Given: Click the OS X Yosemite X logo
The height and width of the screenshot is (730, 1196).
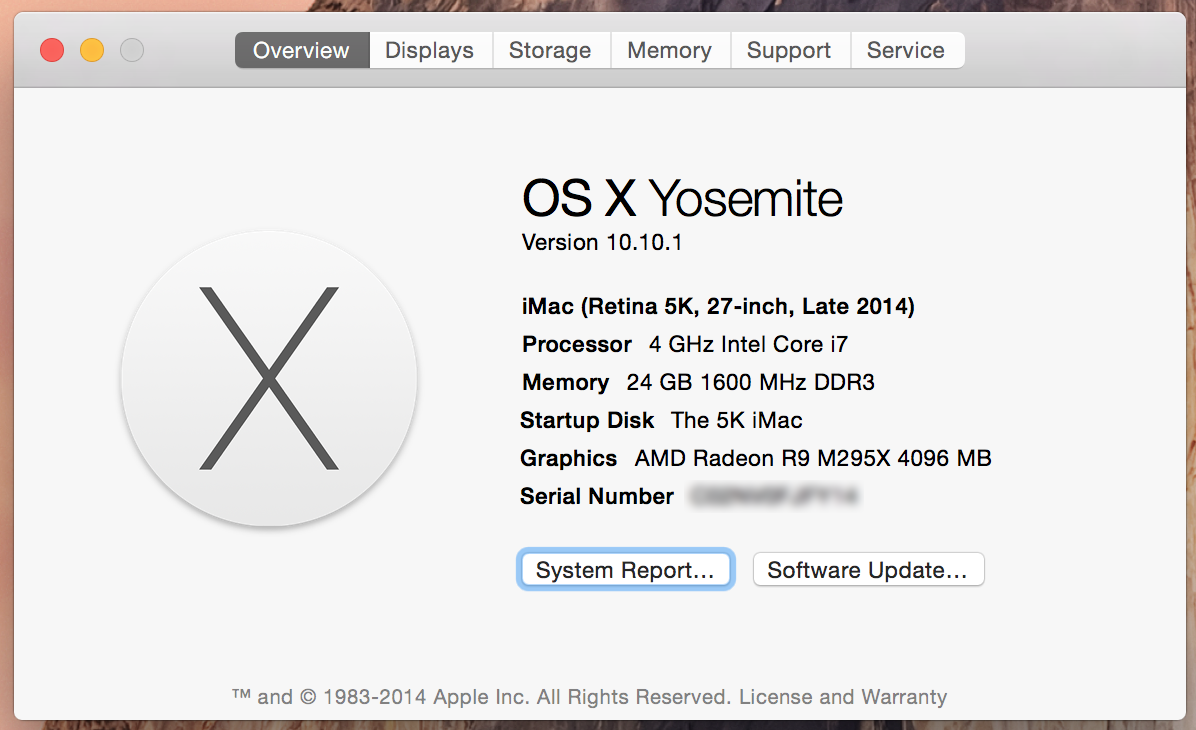Looking at the screenshot, I should click(268, 378).
